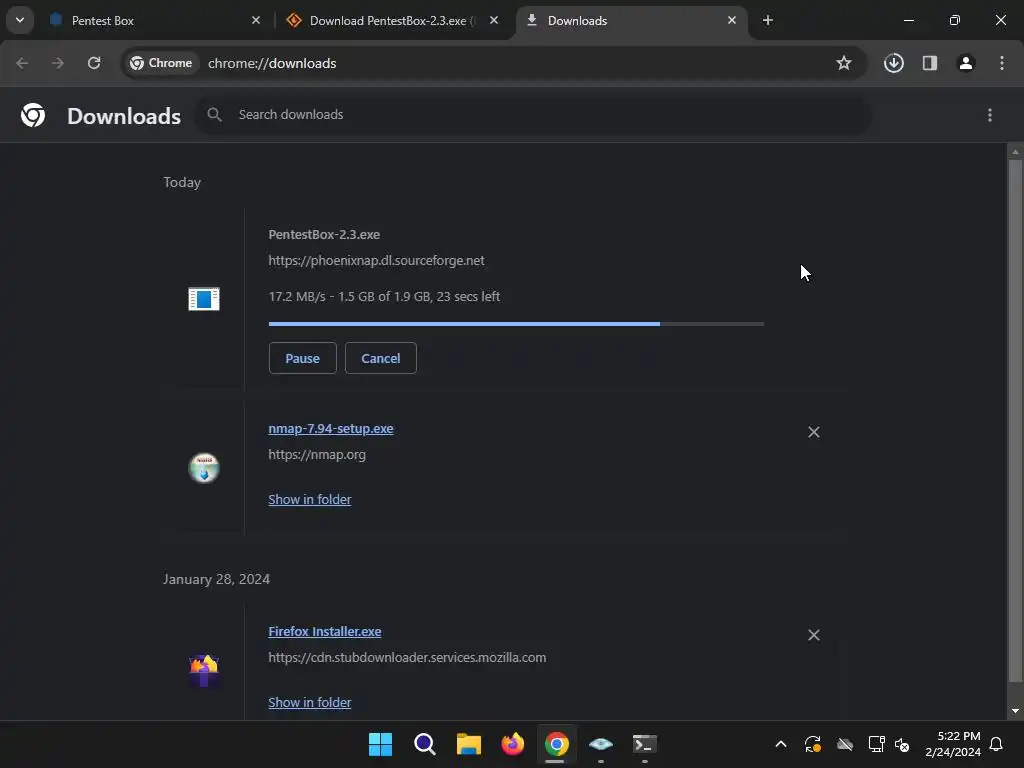1024x768 pixels.
Task: Open the clock showing 5:22 PM
Action: click(953, 744)
